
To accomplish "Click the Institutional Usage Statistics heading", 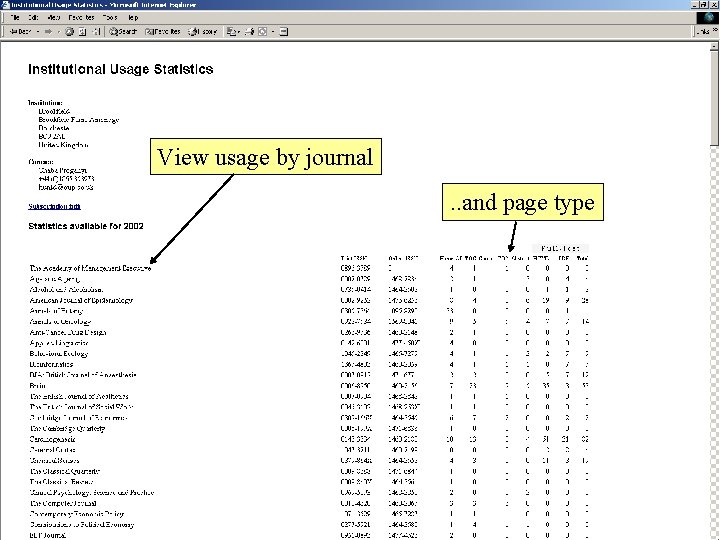I will tap(121, 69).
